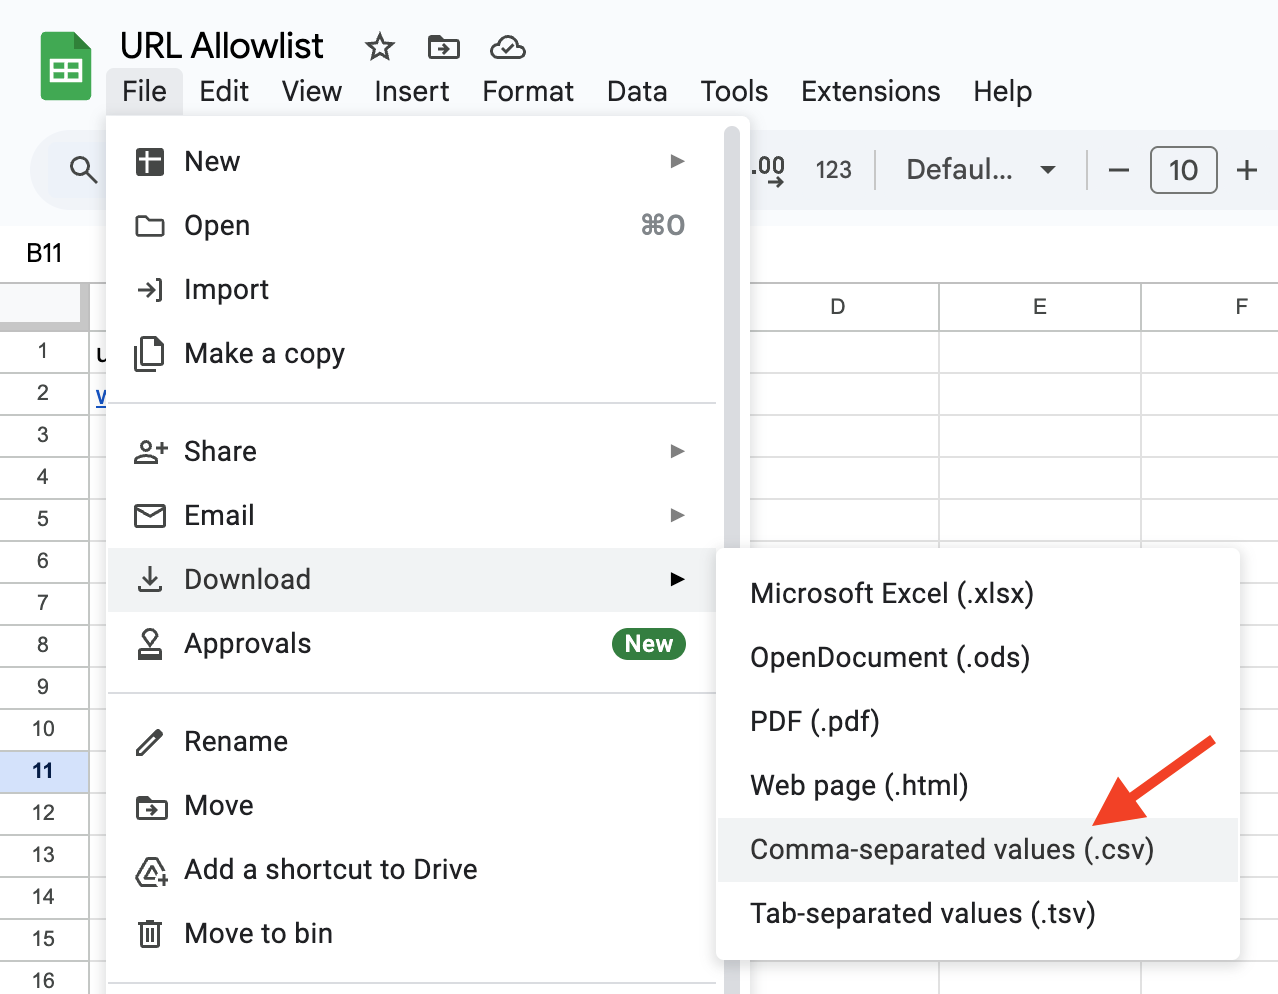
Task: Select Move to bin
Action: (412, 933)
